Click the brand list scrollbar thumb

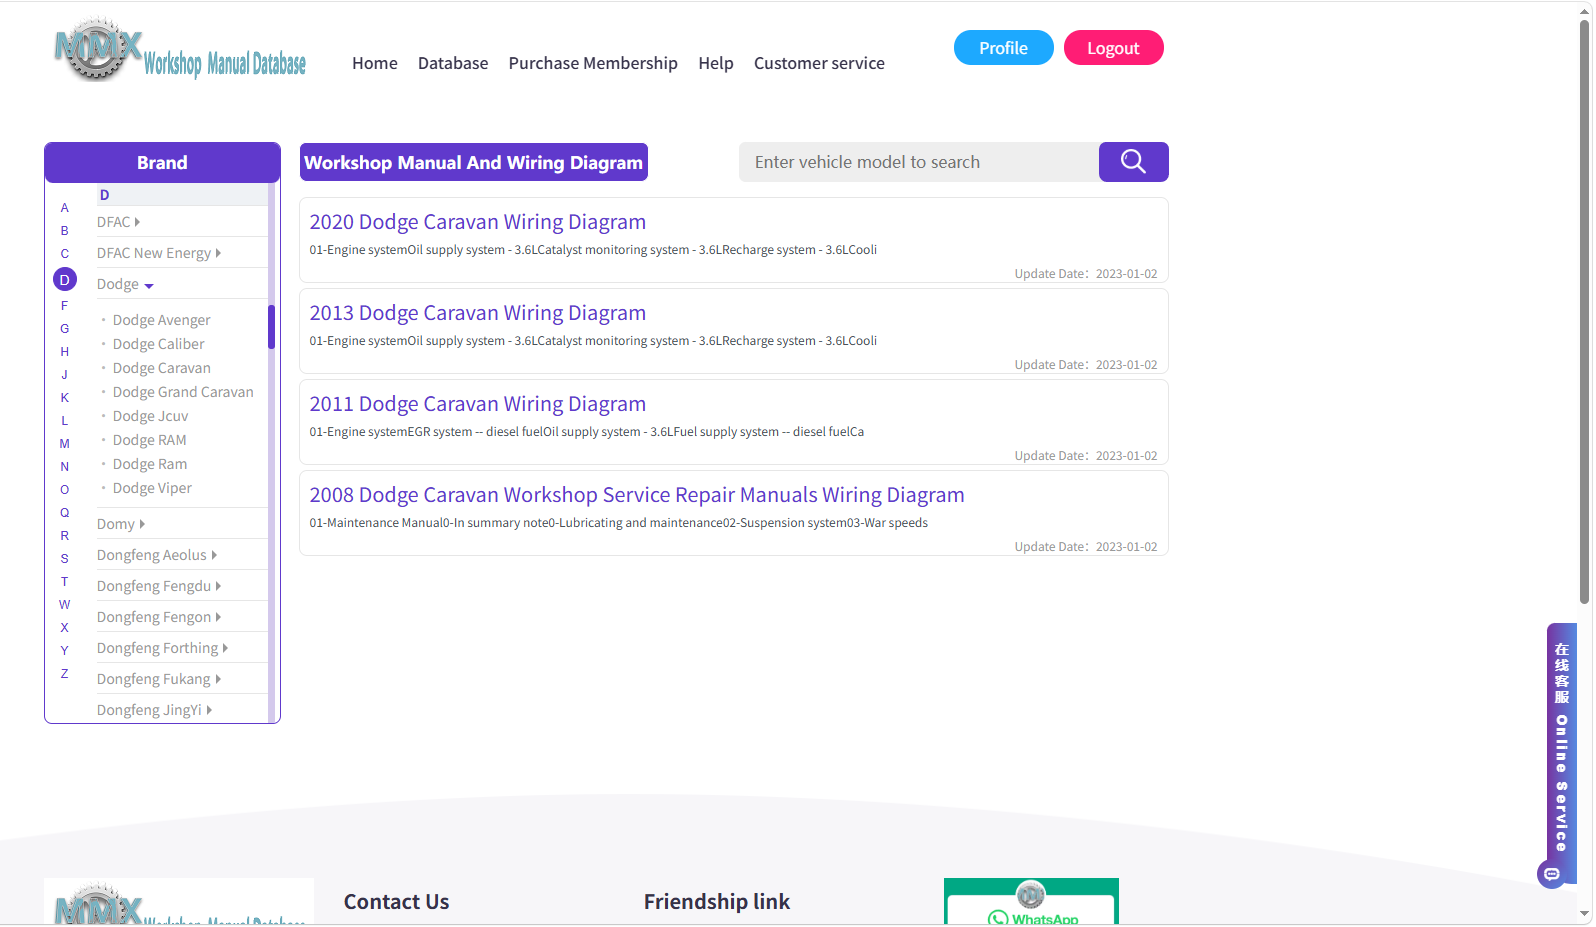(271, 327)
